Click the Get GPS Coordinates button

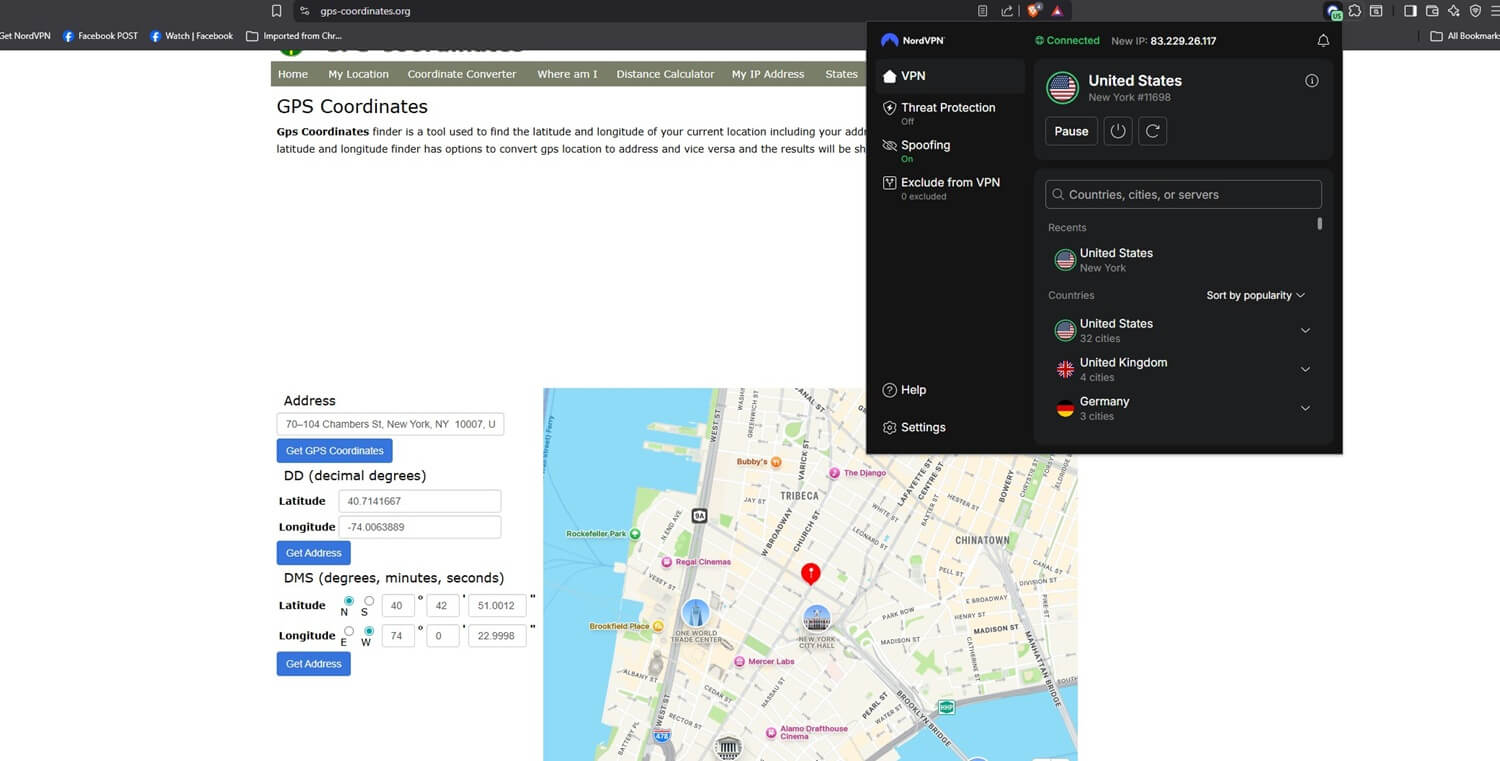(x=334, y=450)
